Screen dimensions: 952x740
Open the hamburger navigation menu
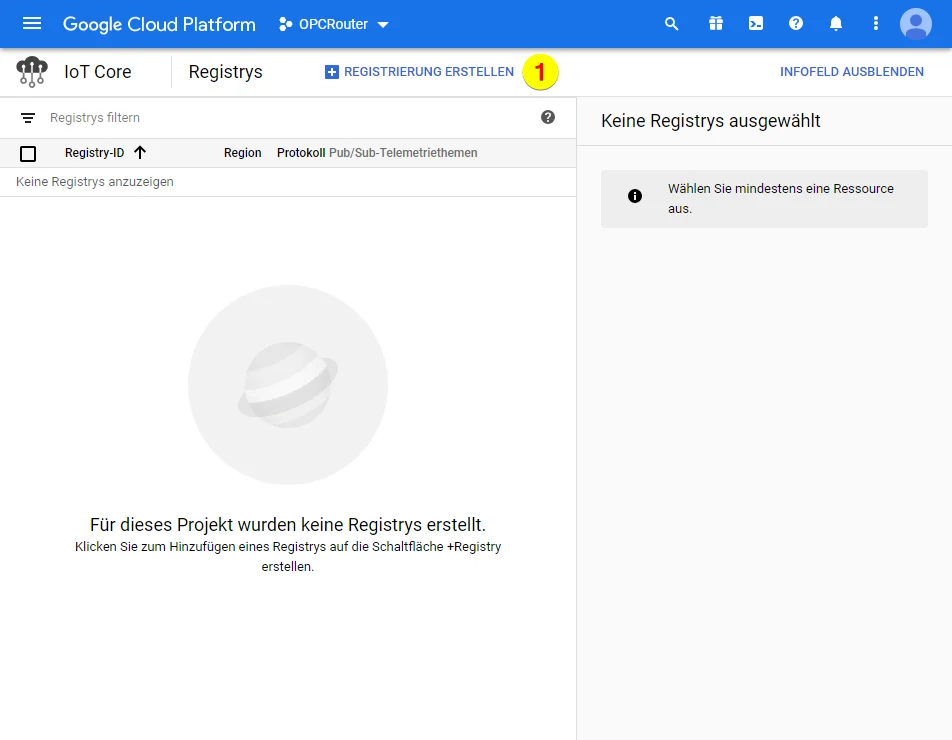click(x=32, y=24)
